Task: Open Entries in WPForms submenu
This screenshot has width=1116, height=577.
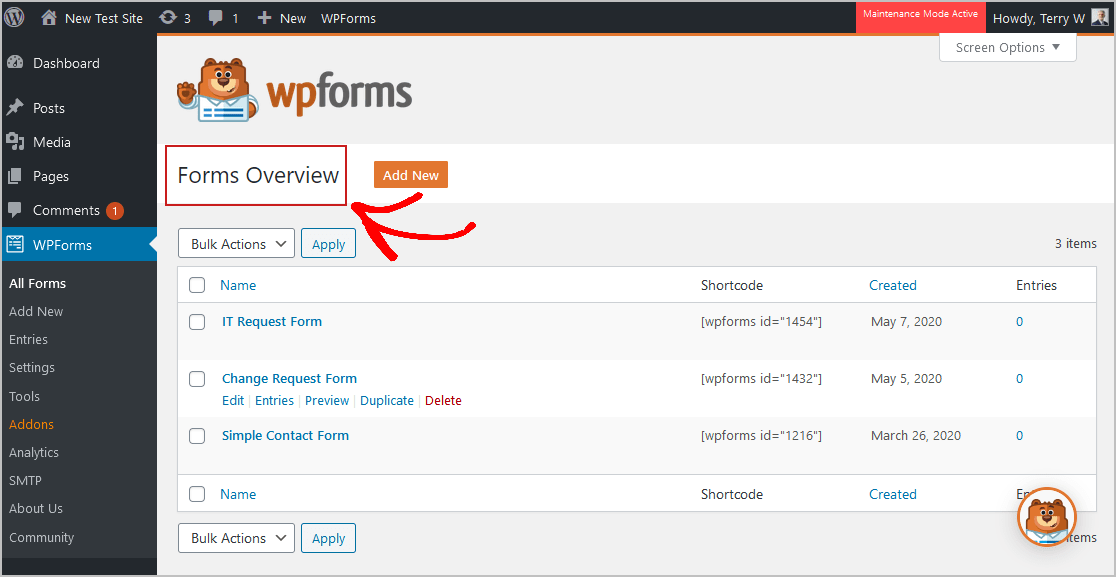Action: pyautogui.click(x=28, y=339)
